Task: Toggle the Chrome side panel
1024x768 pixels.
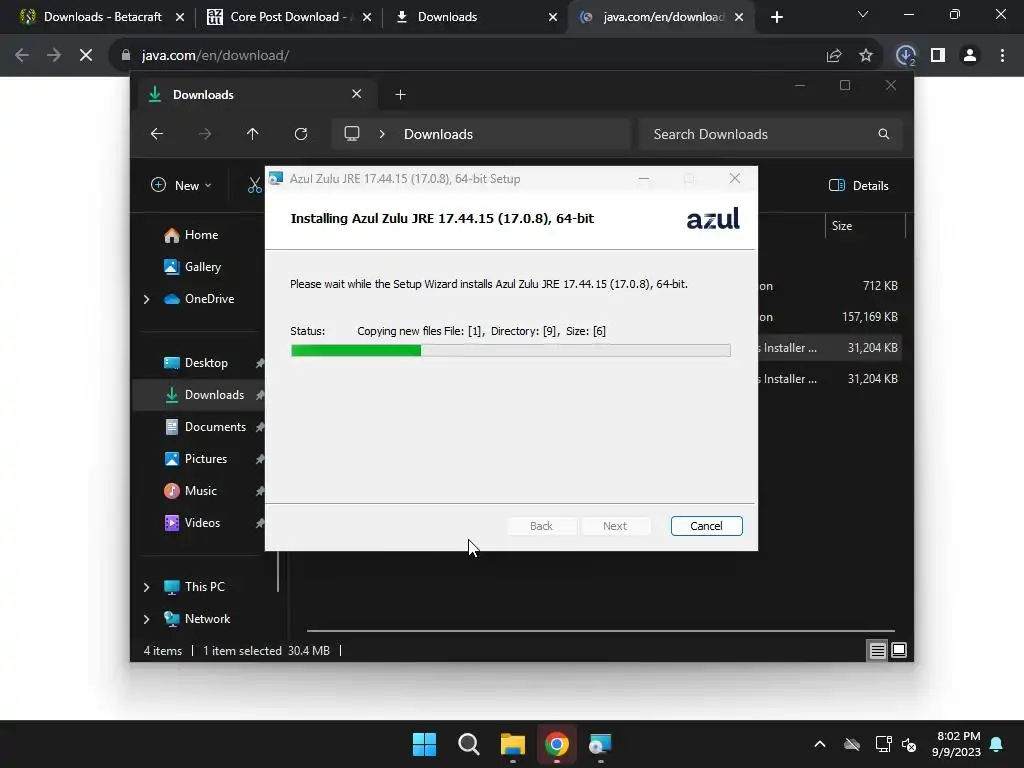Action: click(x=938, y=56)
